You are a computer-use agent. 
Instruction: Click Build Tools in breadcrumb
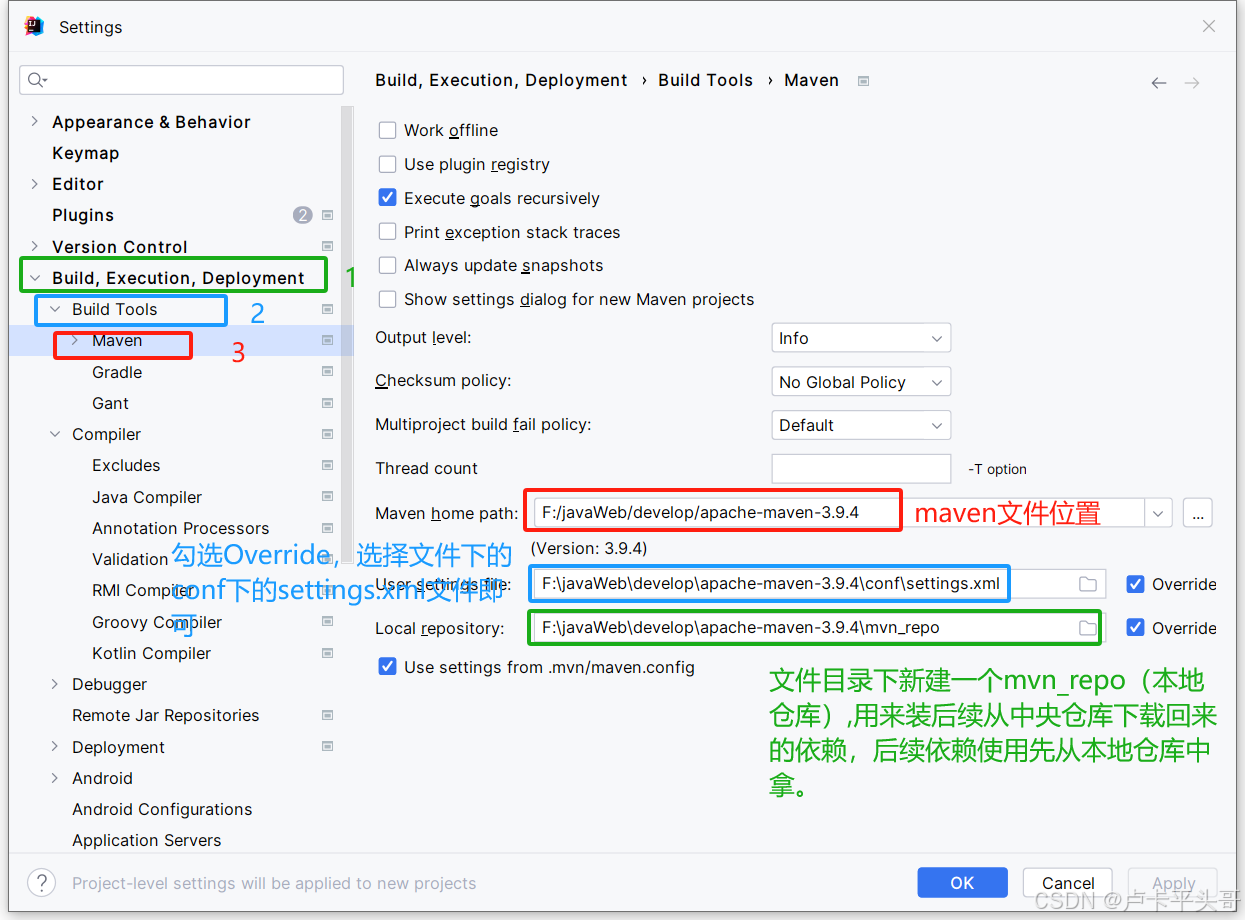click(x=705, y=80)
